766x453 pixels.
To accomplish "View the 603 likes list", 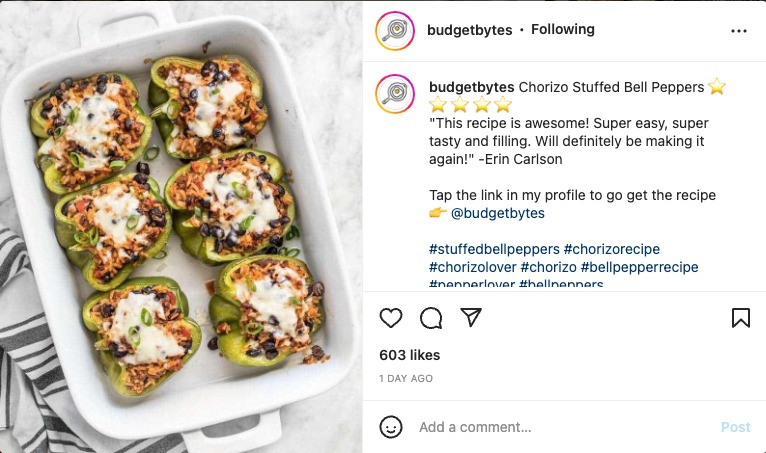I will [410, 355].
